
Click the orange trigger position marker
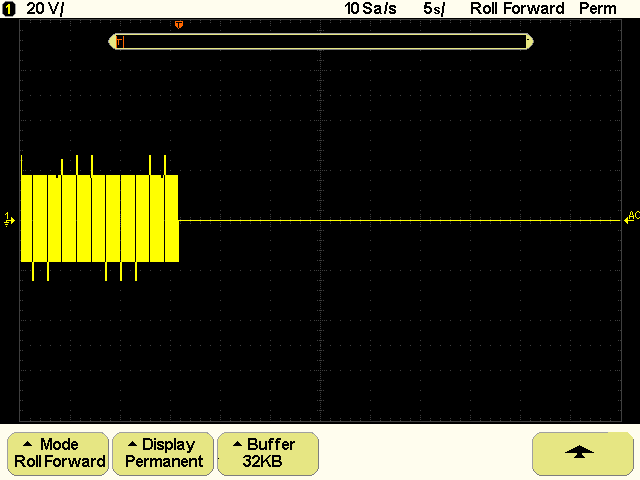(x=179, y=25)
